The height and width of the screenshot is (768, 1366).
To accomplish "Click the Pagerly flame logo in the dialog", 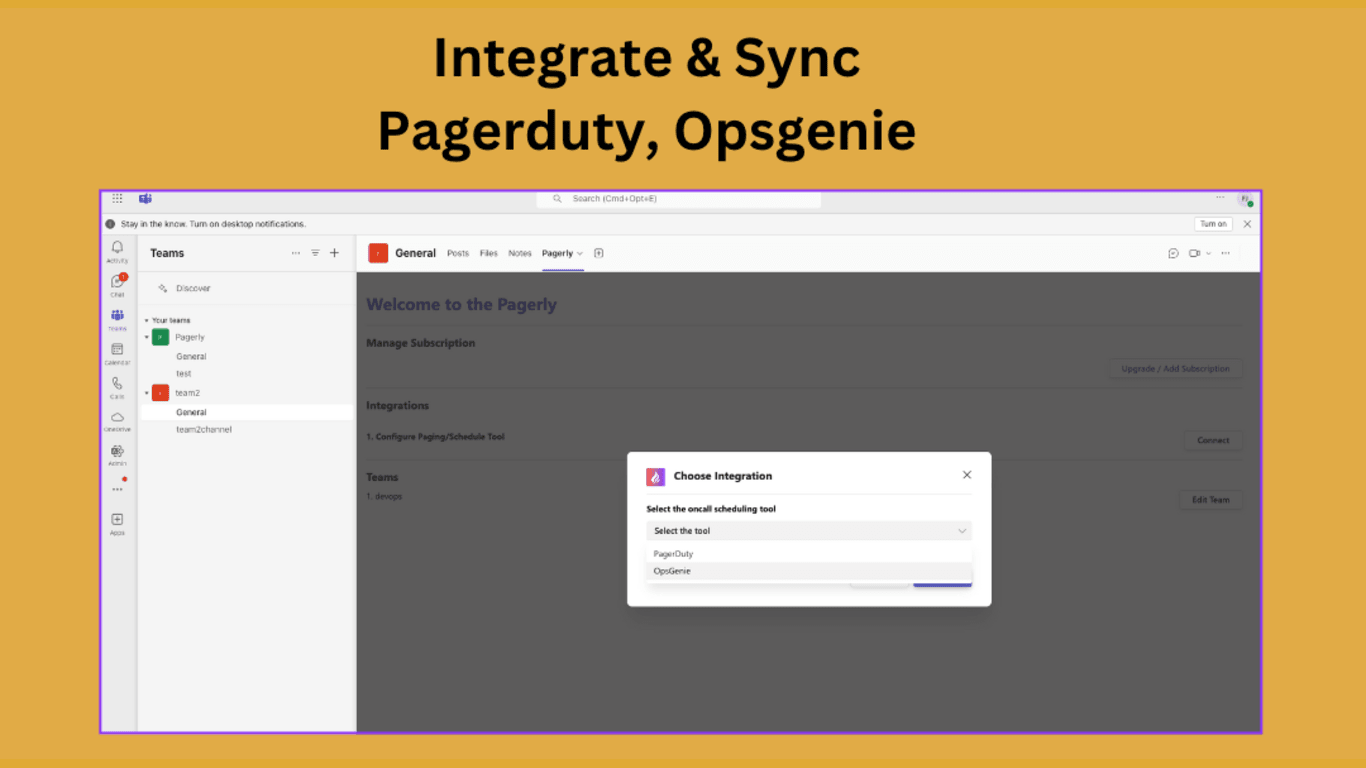I will click(x=656, y=477).
